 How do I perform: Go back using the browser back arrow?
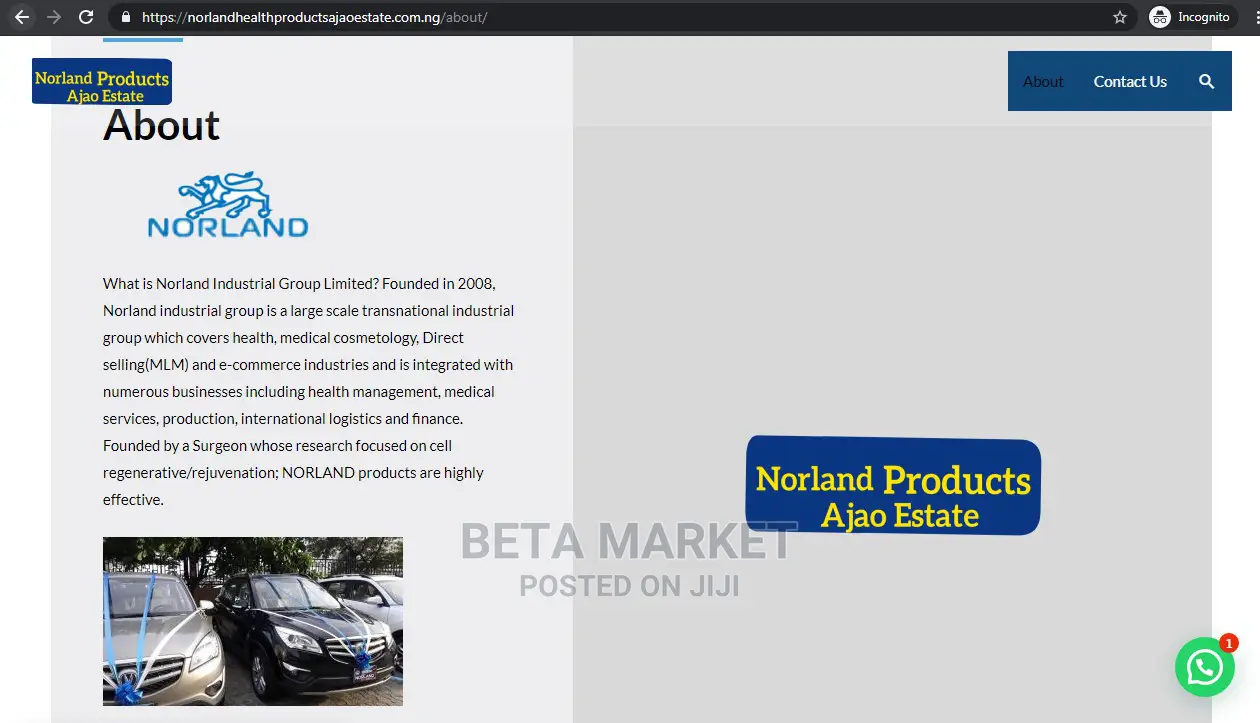[x=22, y=17]
